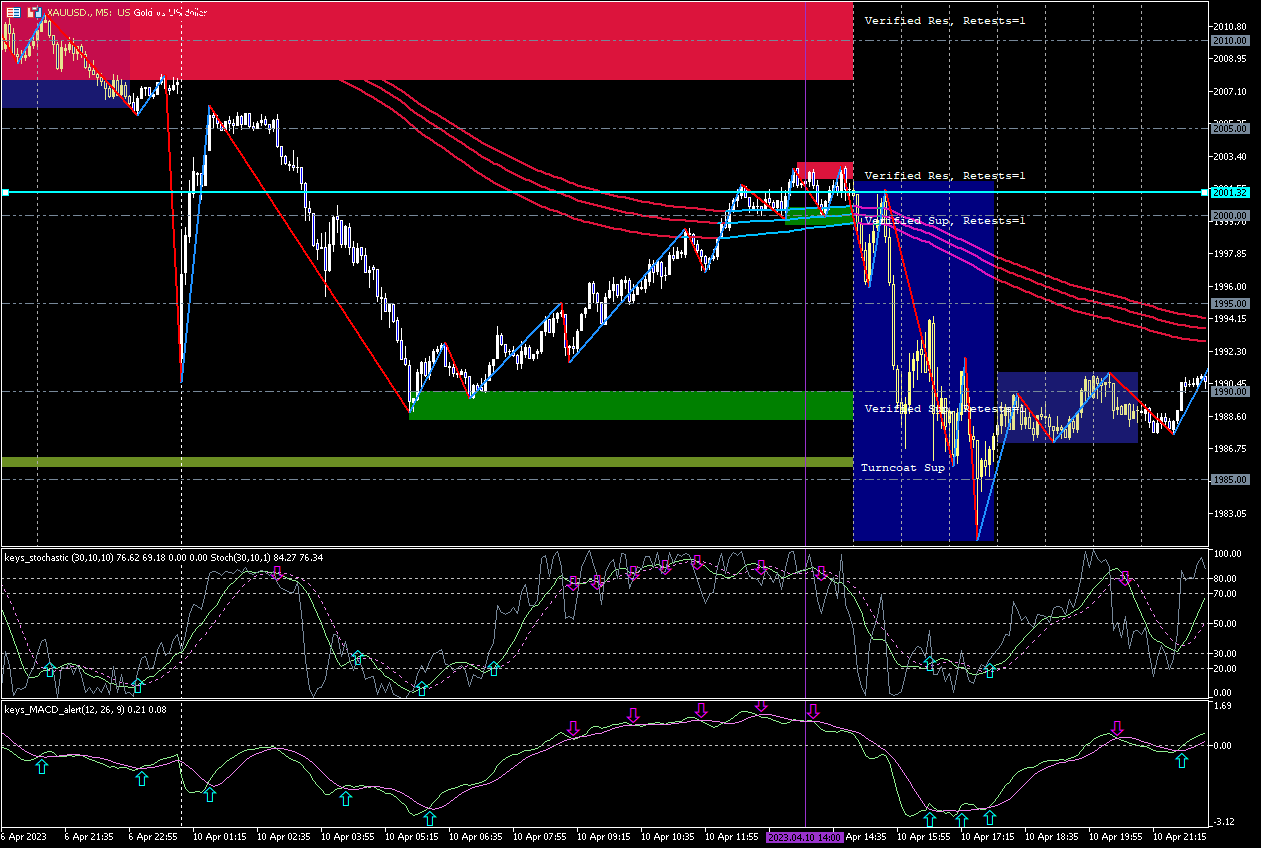Image resolution: width=1261 pixels, height=848 pixels.
Task: Open the Depth of Market panel icon
Action: tap(13, 12)
